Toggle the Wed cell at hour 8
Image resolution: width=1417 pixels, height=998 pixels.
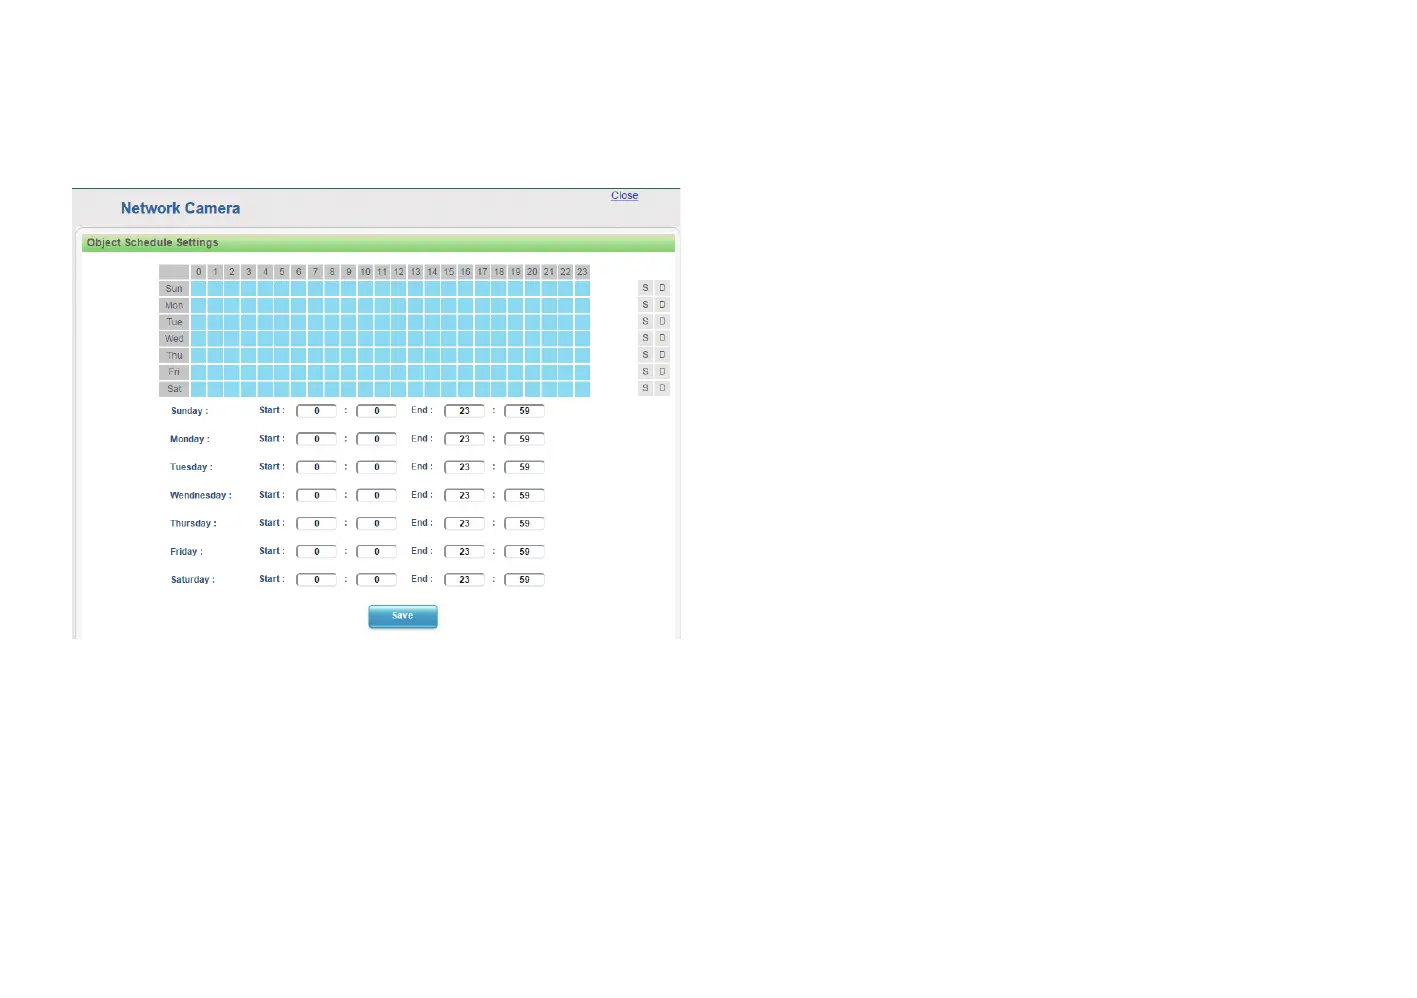pos(332,338)
